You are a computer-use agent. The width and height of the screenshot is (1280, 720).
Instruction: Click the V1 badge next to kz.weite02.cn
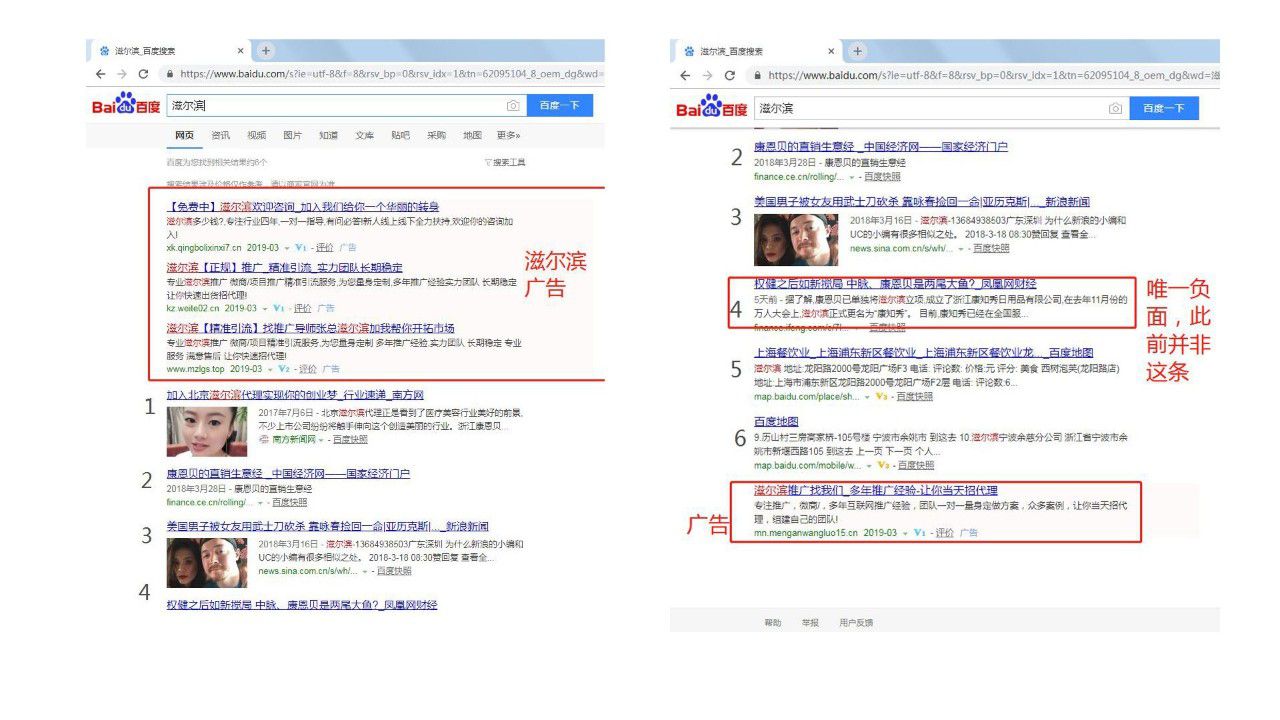pos(279,308)
